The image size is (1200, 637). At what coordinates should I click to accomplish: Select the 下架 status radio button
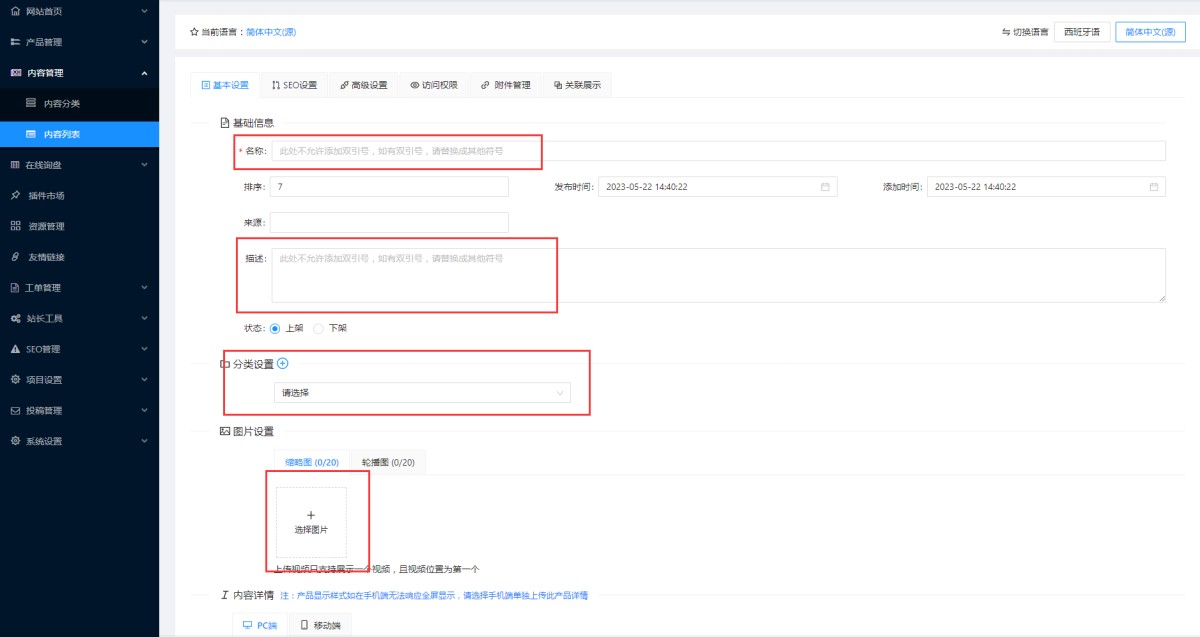pyautogui.click(x=319, y=328)
